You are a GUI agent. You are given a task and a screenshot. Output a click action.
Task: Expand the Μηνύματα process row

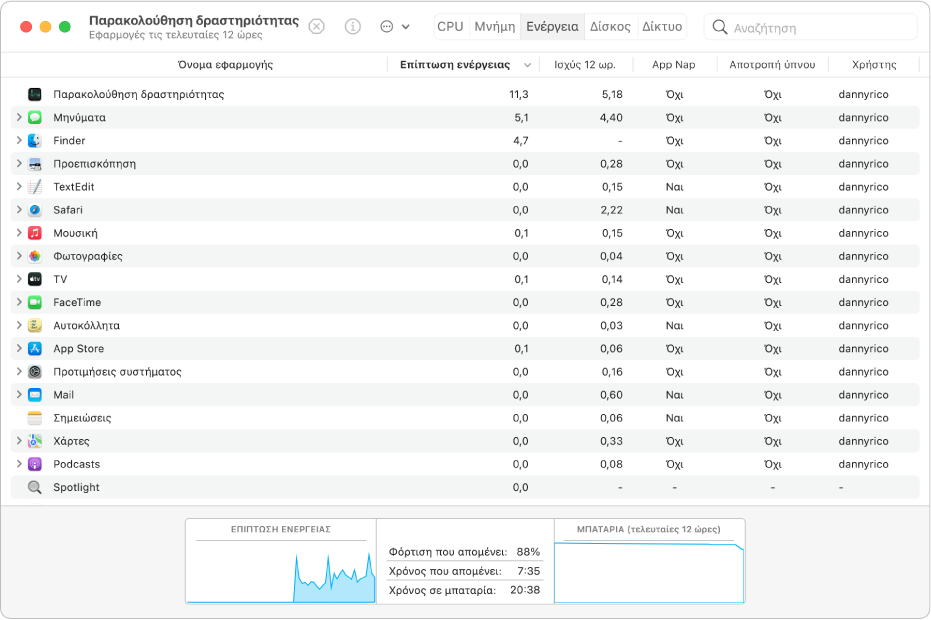point(19,117)
